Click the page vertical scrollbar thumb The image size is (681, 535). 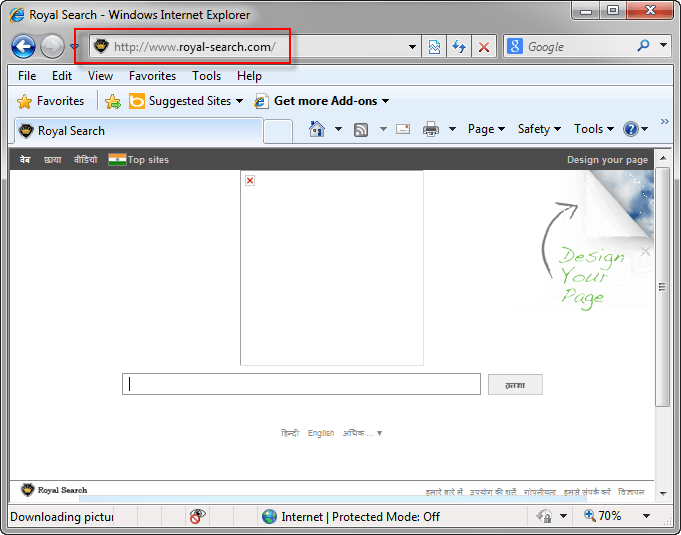(662, 287)
